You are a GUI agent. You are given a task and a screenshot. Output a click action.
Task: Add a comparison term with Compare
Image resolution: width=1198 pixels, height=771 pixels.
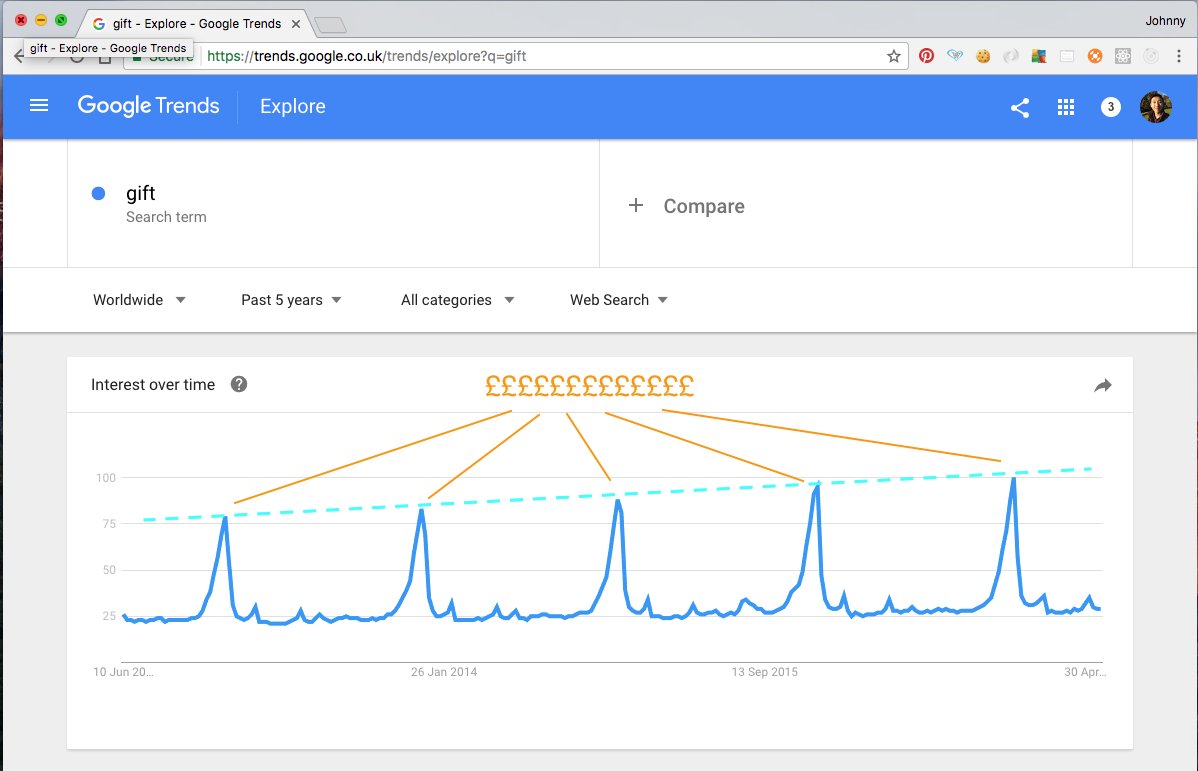(704, 206)
